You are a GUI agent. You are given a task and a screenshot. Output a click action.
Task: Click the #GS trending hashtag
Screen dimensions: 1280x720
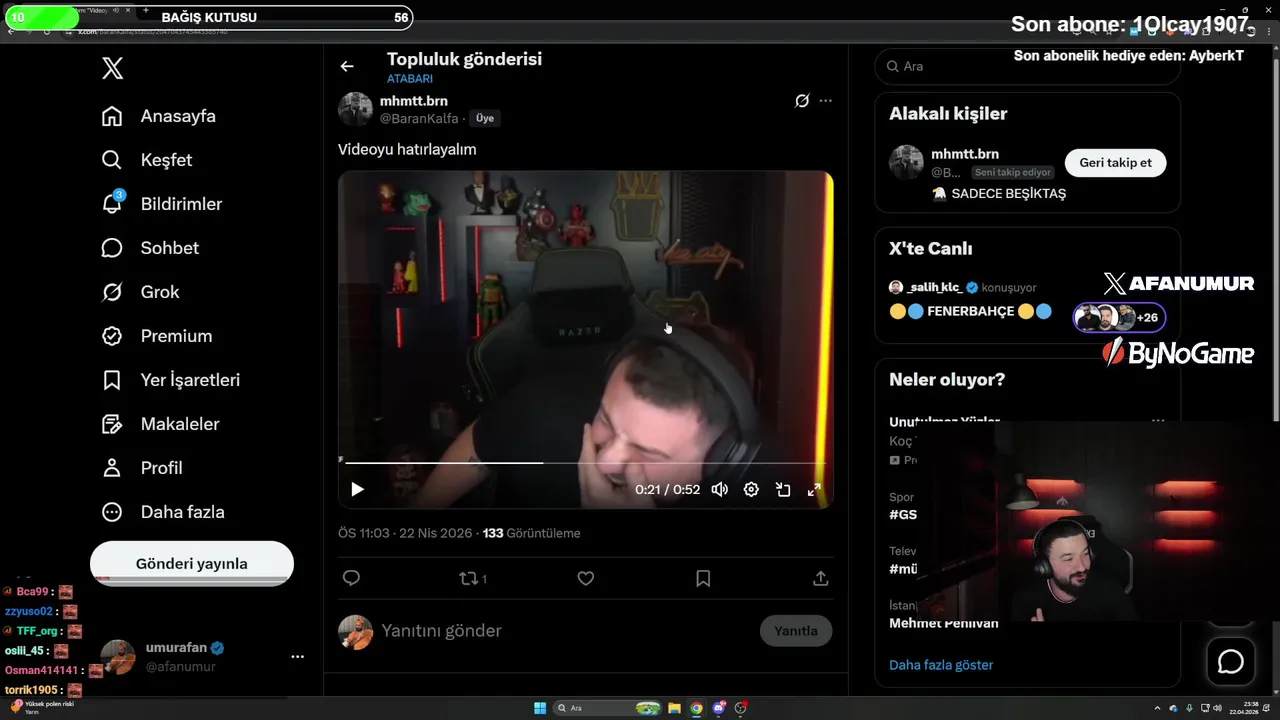(x=903, y=514)
